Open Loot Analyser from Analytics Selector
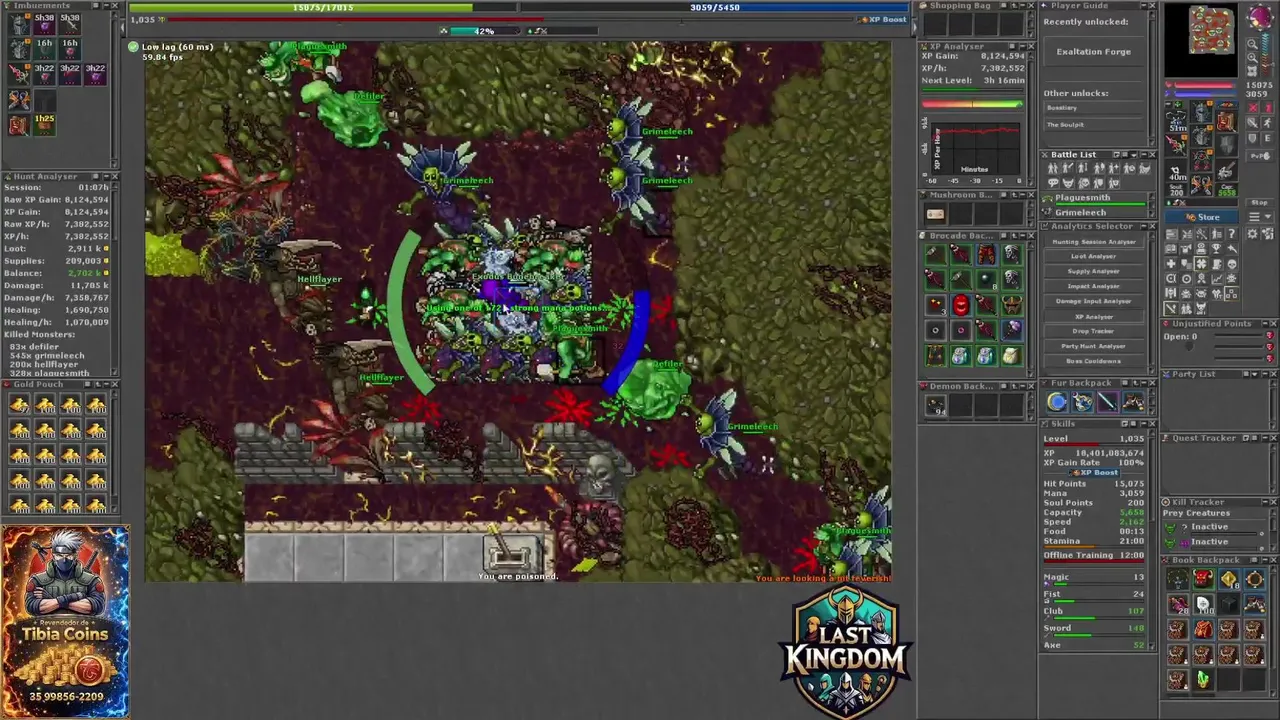Image resolution: width=1280 pixels, height=720 pixels. (x=1094, y=256)
